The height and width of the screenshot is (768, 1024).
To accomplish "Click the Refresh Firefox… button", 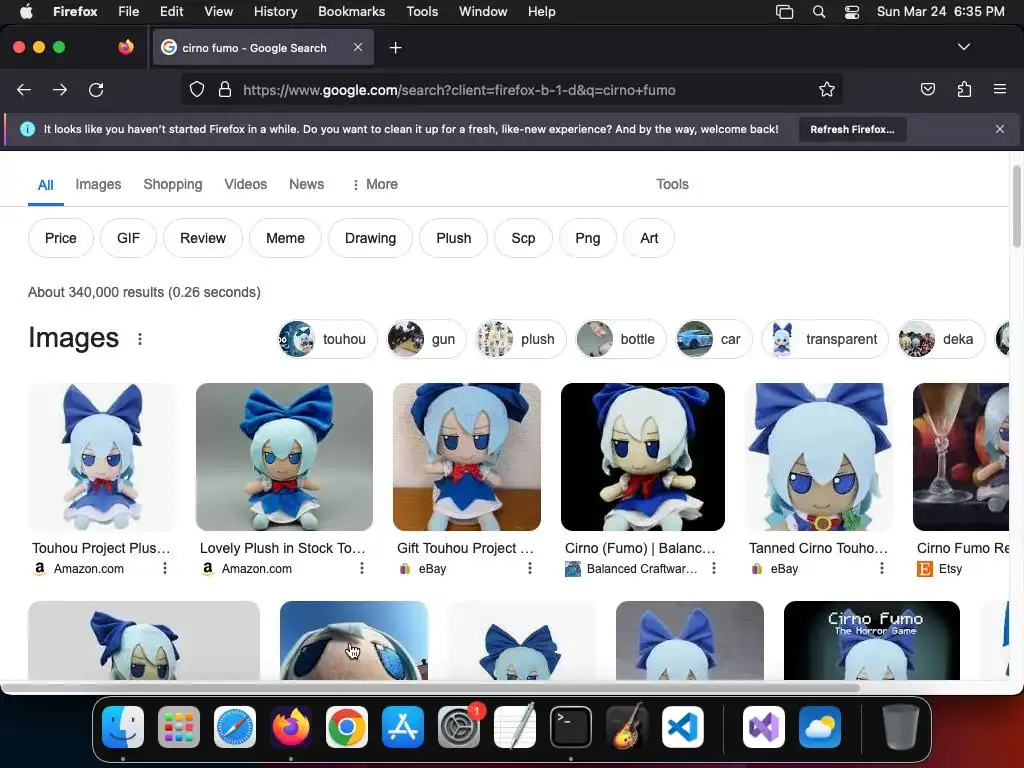I will point(852,129).
